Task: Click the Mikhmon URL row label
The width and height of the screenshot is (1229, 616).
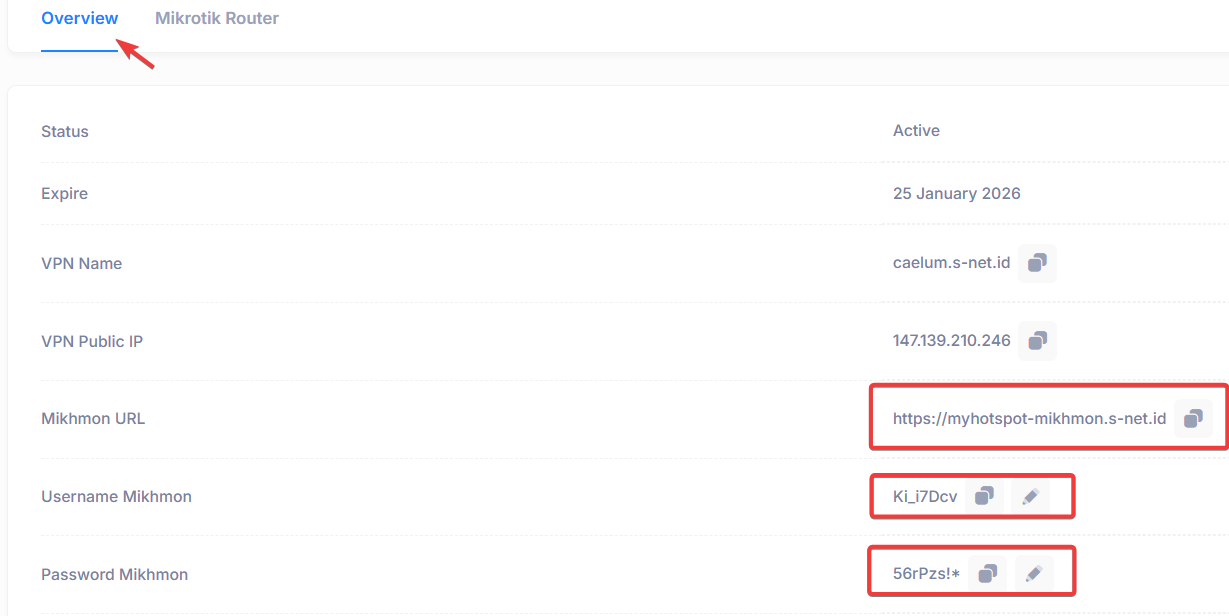Action: 93,419
